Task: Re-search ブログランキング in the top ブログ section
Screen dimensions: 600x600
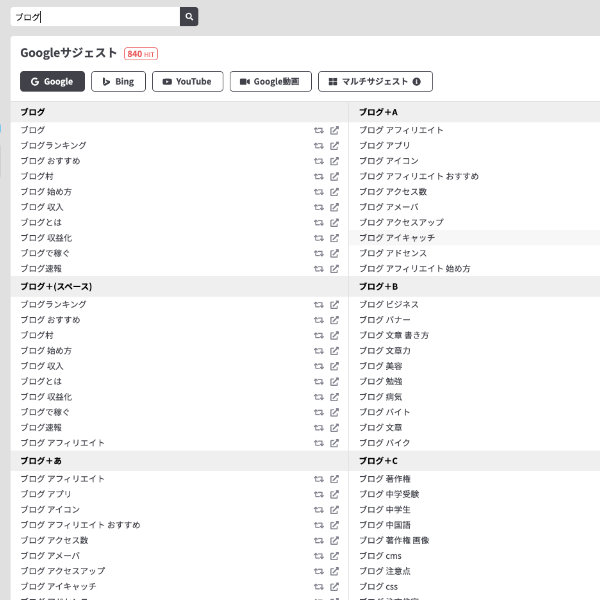Action: pyautogui.click(x=319, y=145)
